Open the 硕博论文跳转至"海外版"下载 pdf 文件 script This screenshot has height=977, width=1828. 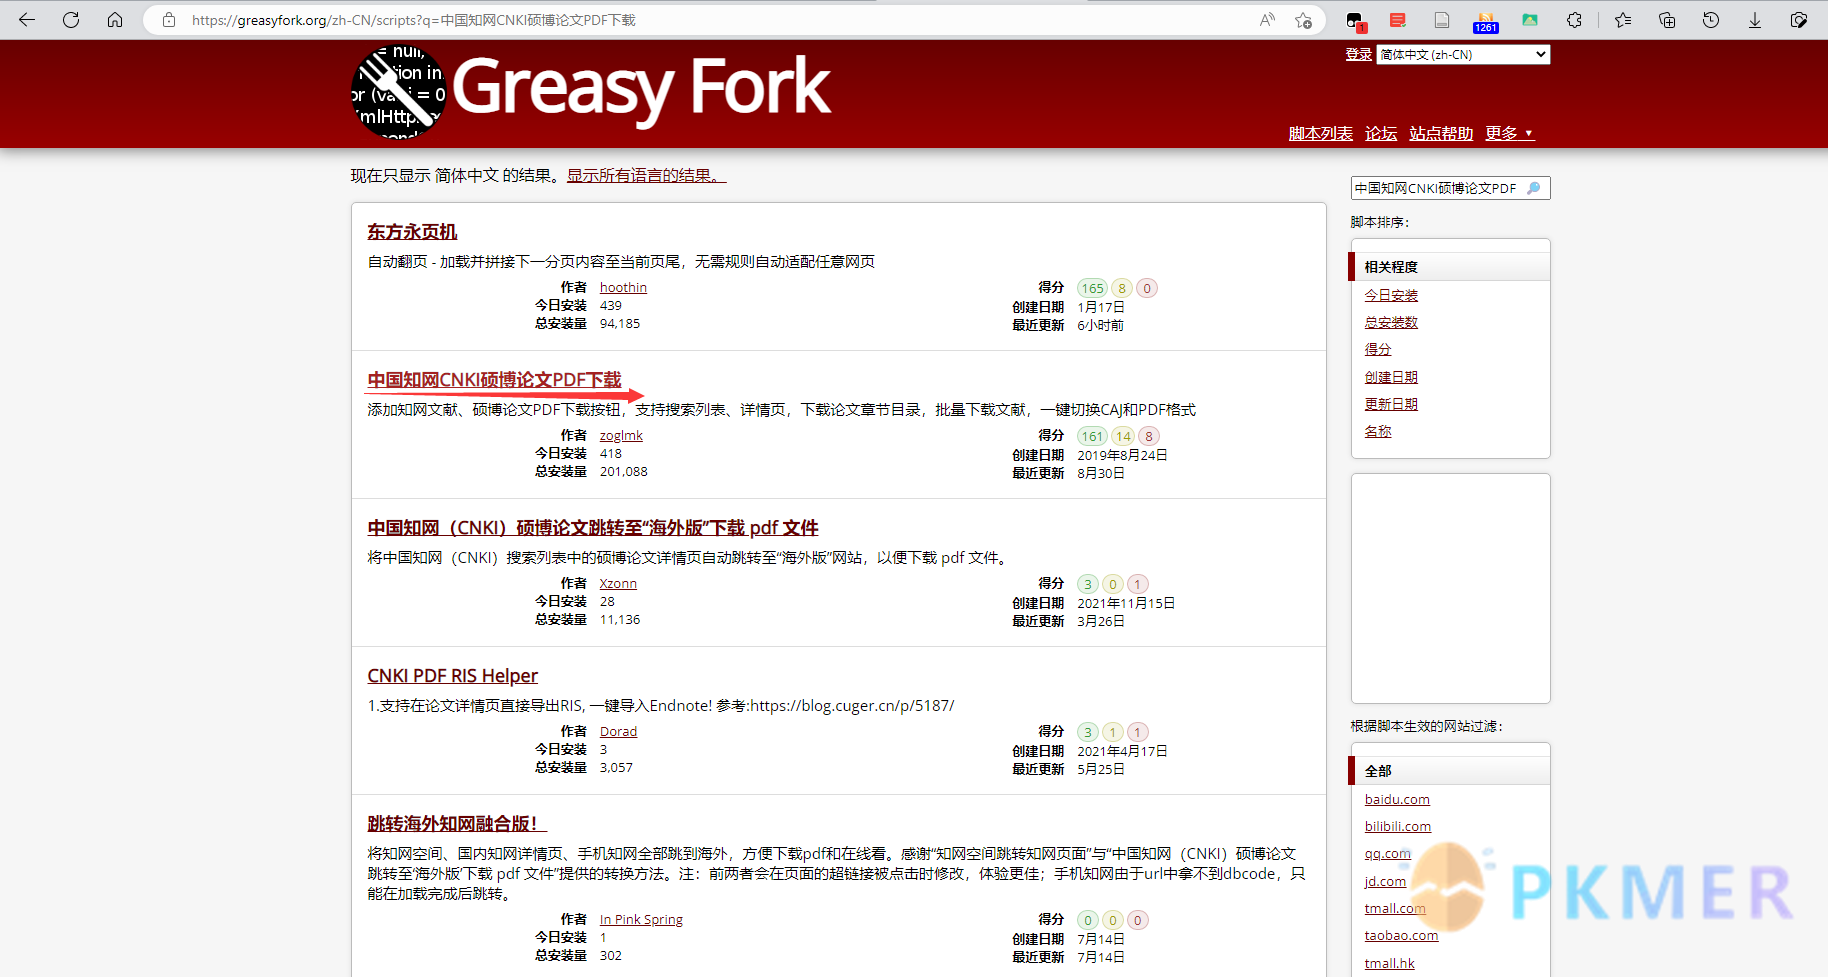point(592,528)
